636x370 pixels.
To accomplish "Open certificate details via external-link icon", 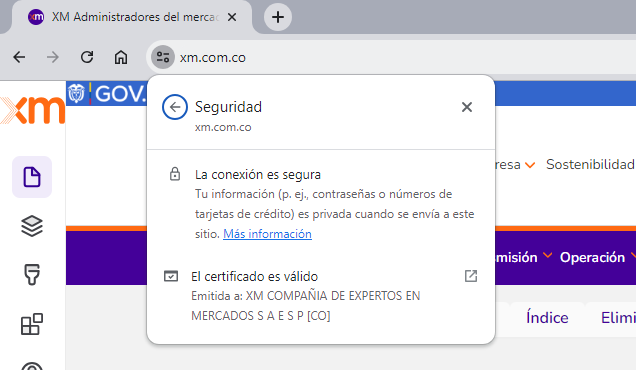I will click(x=471, y=276).
